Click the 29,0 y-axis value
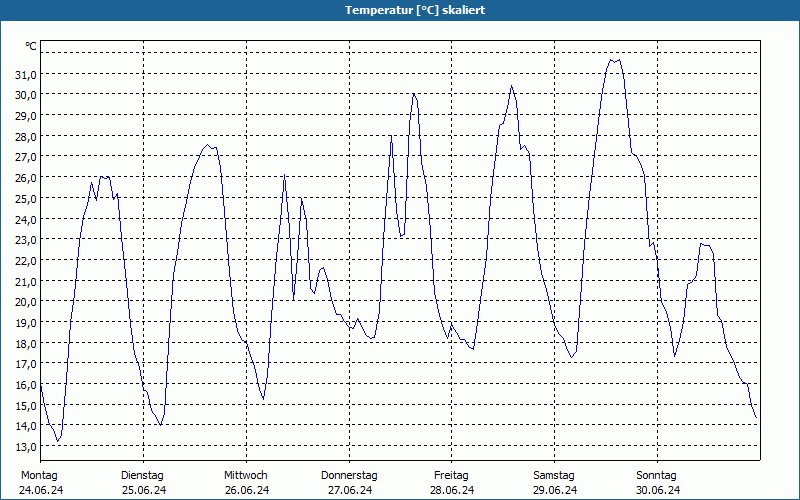This screenshot has width=800, height=500. point(26,116)
